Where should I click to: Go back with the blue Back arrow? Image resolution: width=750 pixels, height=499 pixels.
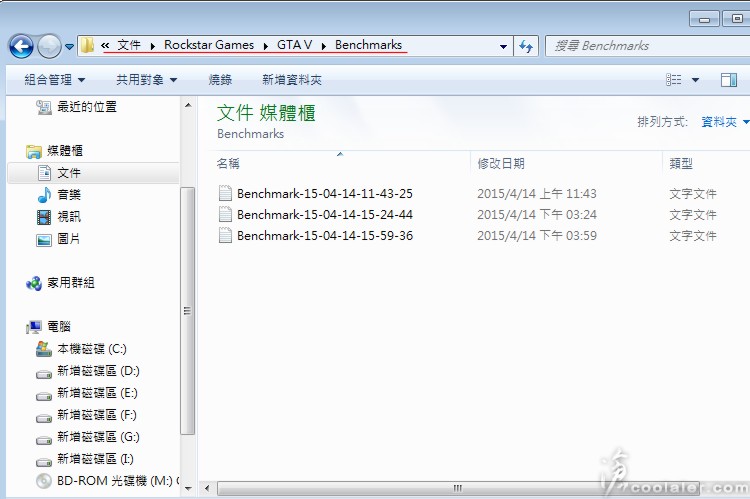(x=22, y=46)
